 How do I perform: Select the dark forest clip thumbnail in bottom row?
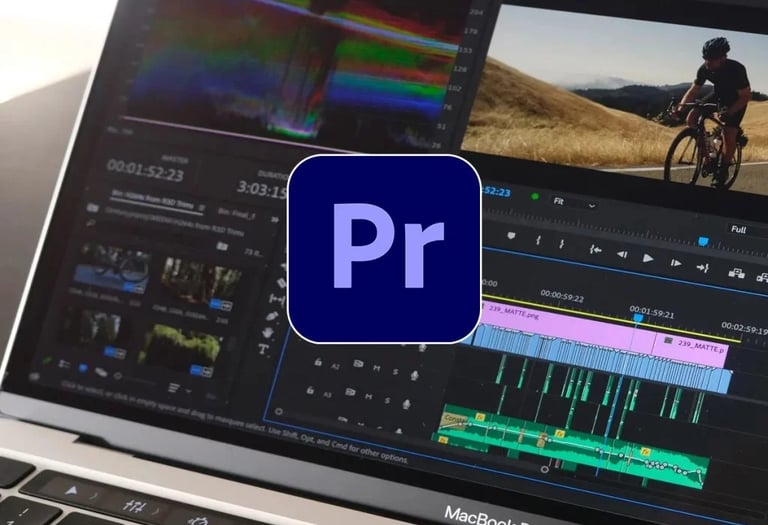(x=93, y=334)
